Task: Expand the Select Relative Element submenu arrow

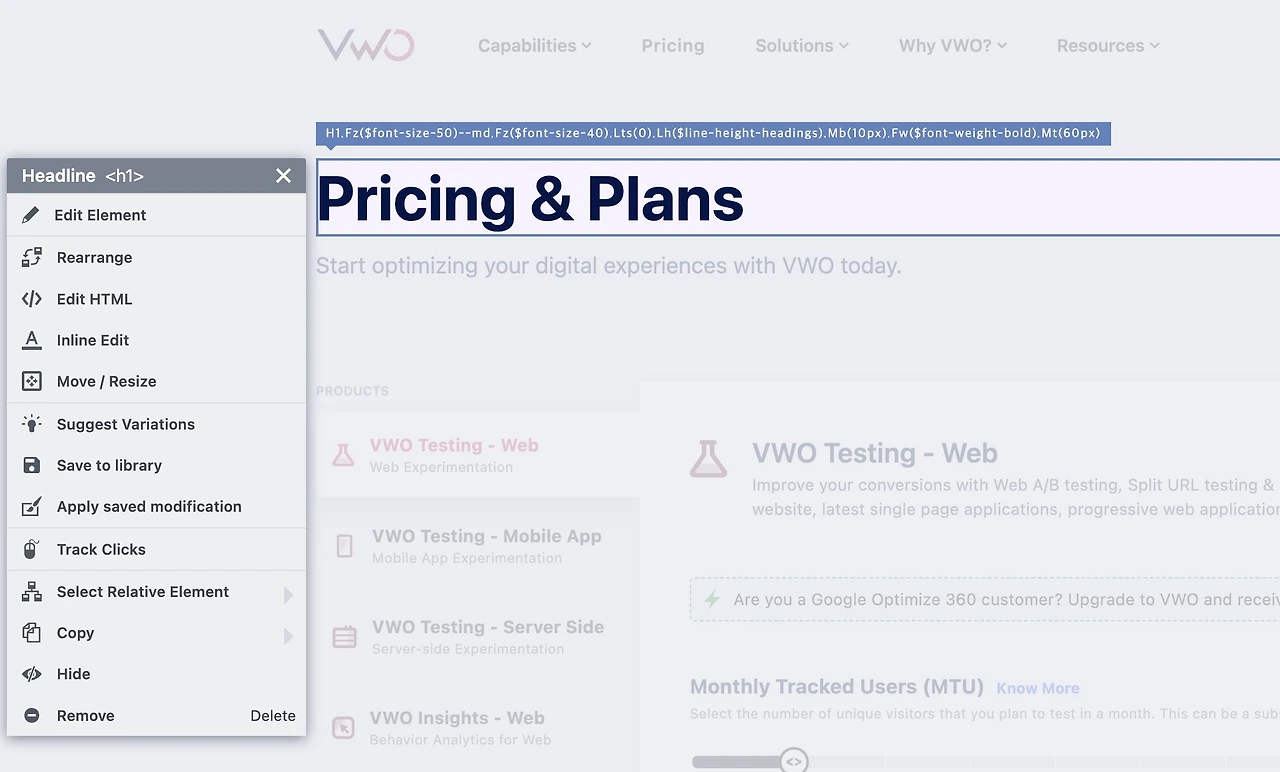Action: (x=288, y=595)
